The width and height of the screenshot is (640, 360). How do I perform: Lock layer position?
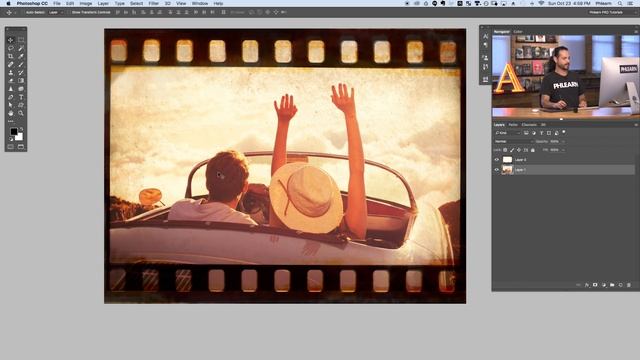click(x=519, y=150)
